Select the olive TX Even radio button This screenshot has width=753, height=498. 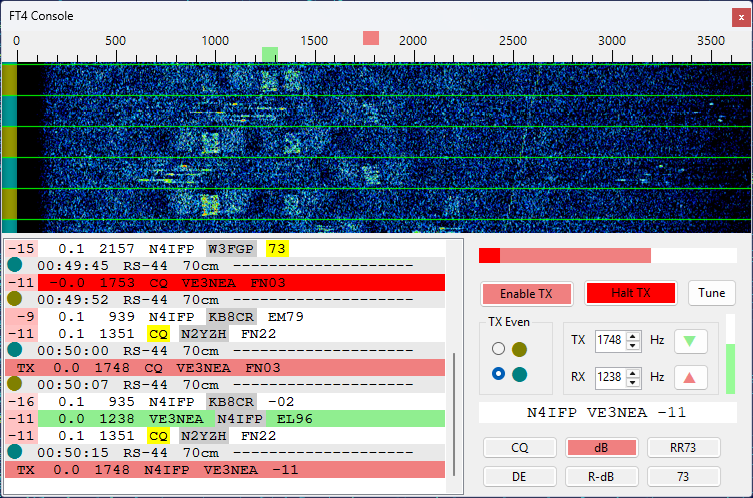pos(499,349)
